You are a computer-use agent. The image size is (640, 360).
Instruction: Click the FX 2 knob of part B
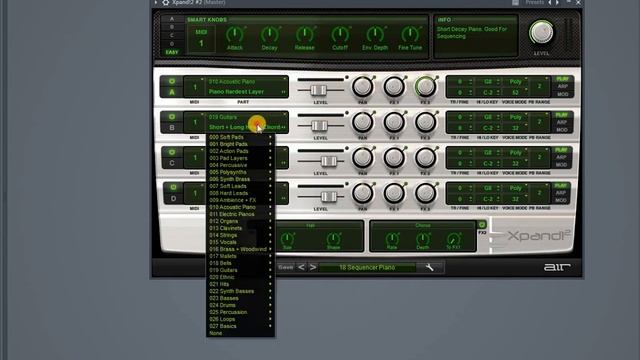[x=425, y=122]
